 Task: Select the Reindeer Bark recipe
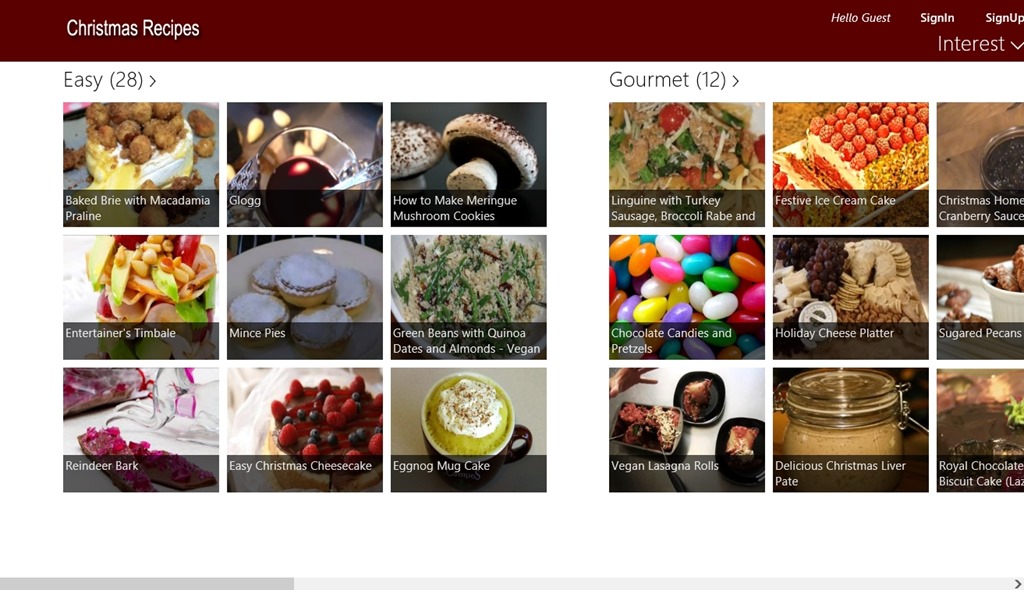coord(141,430)
